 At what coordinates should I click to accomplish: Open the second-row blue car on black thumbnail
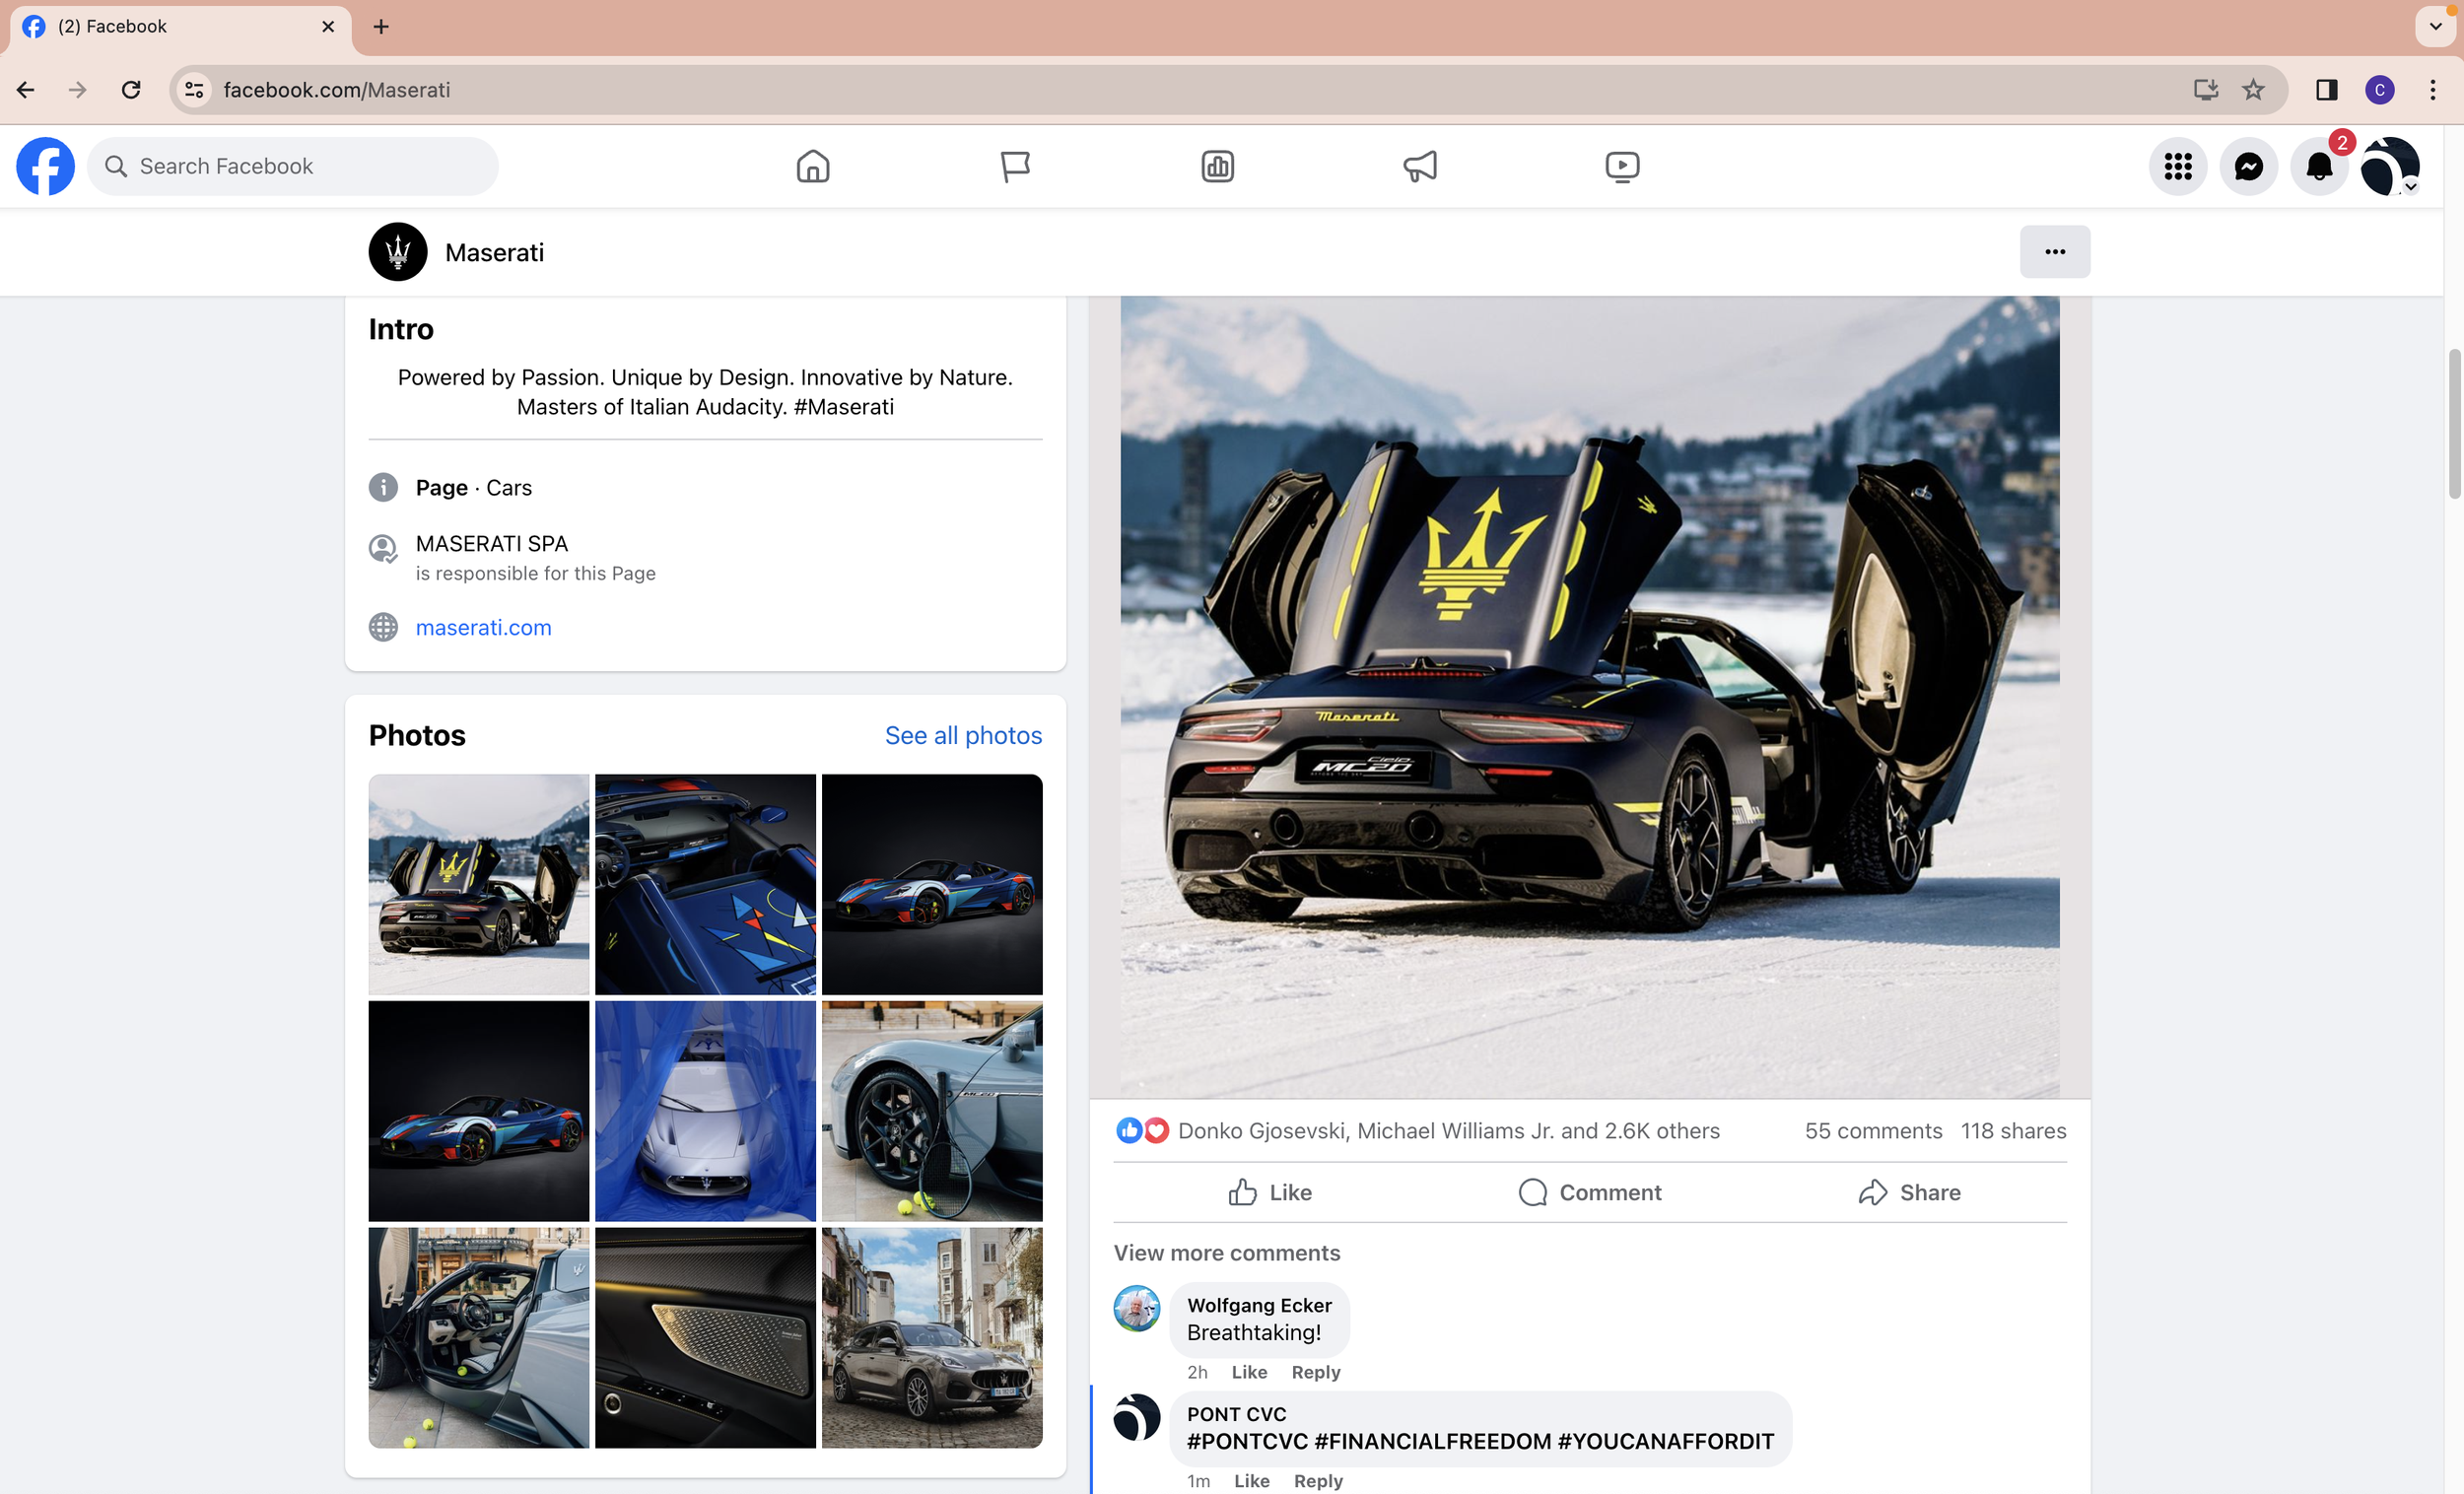479,1111
